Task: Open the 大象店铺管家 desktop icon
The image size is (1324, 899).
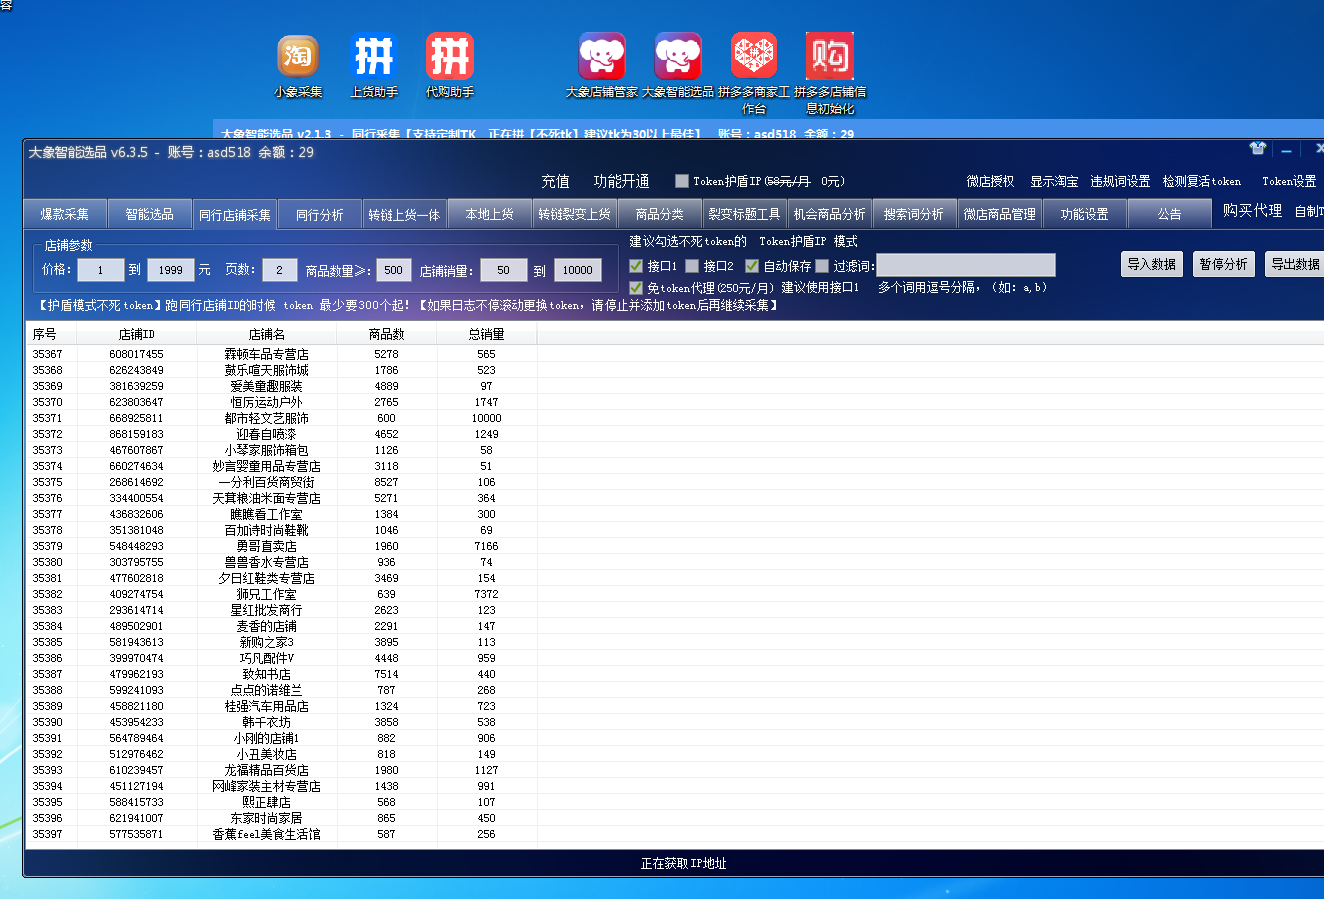Action: pyautogui.click(x=602, y=65)
